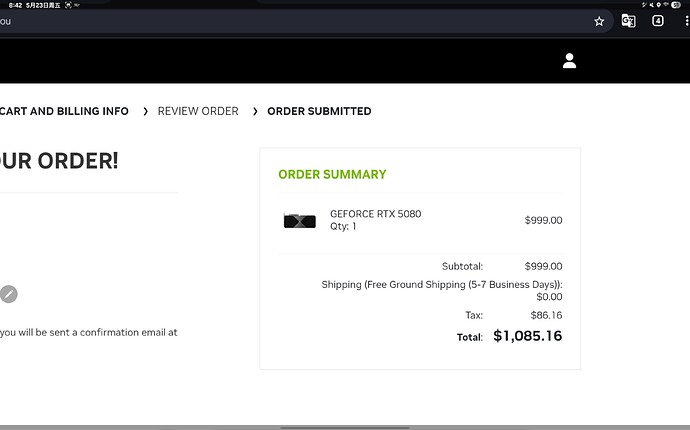Viewport: 690px width, 430px height.
Task: Tap the battery indicator in status bar
Action: (x=676, y=5)
